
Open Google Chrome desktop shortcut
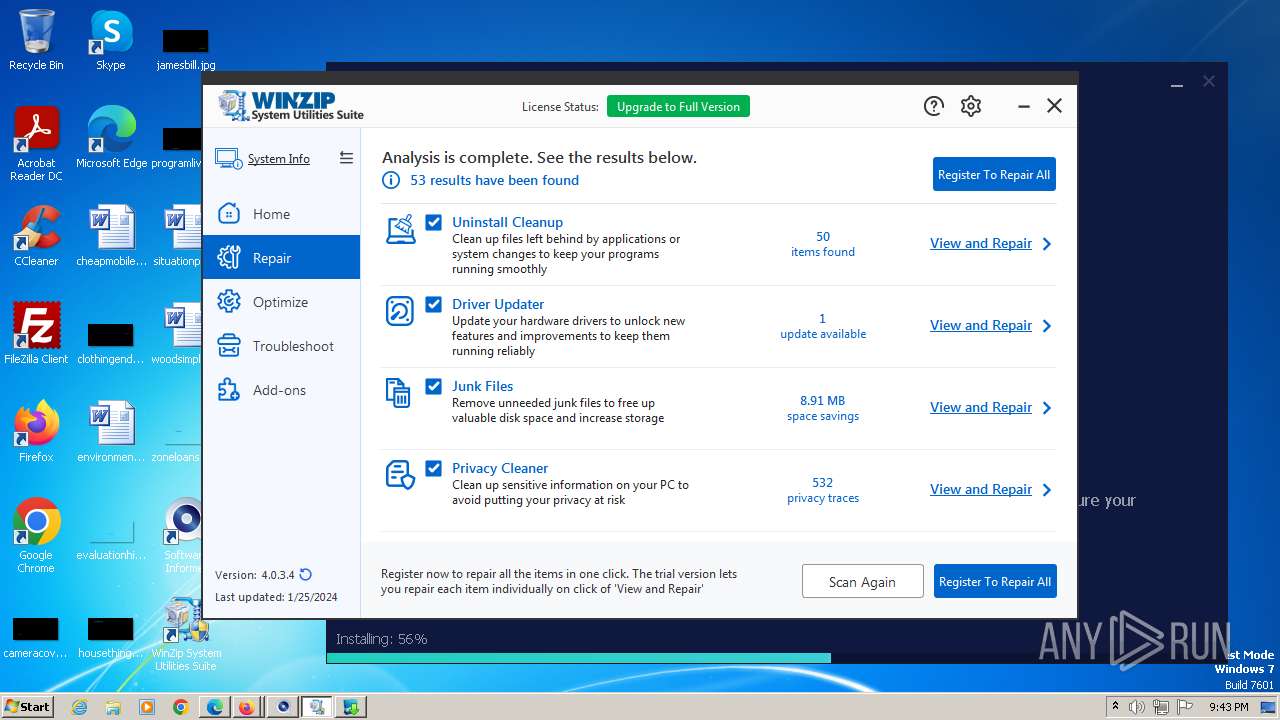pyautogui.click(x=36, y=536)
